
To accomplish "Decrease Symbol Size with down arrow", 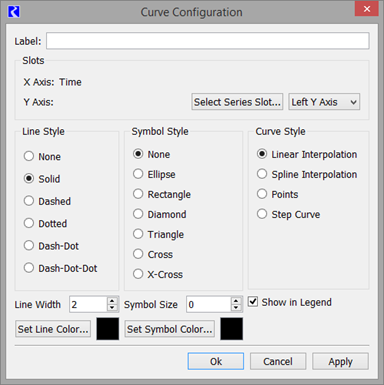I will click(x=236, y=307).
